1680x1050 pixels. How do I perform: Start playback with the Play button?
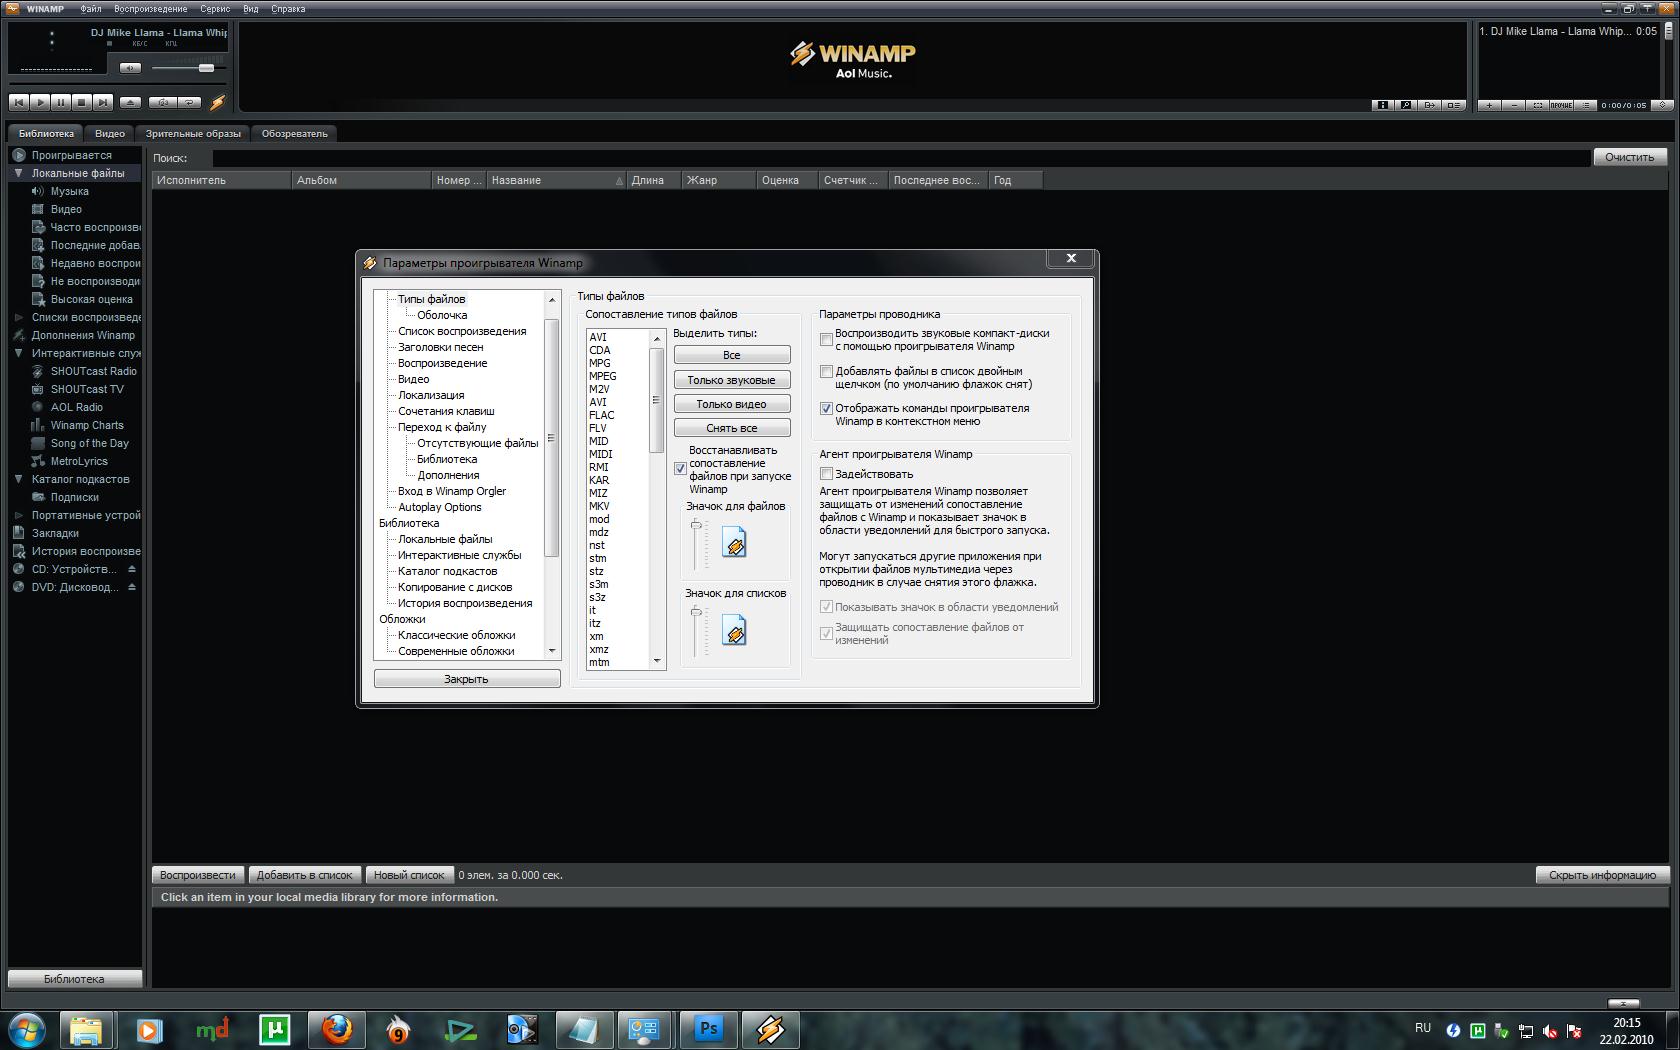coord(40,102)
